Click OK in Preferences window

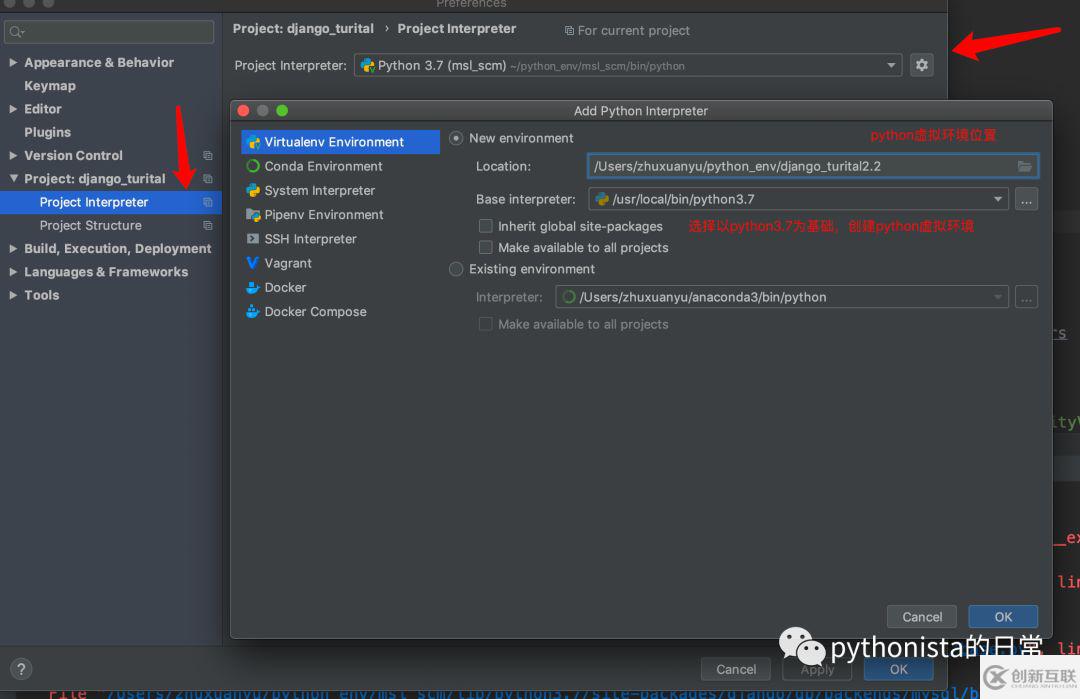[x=898, y=669]
